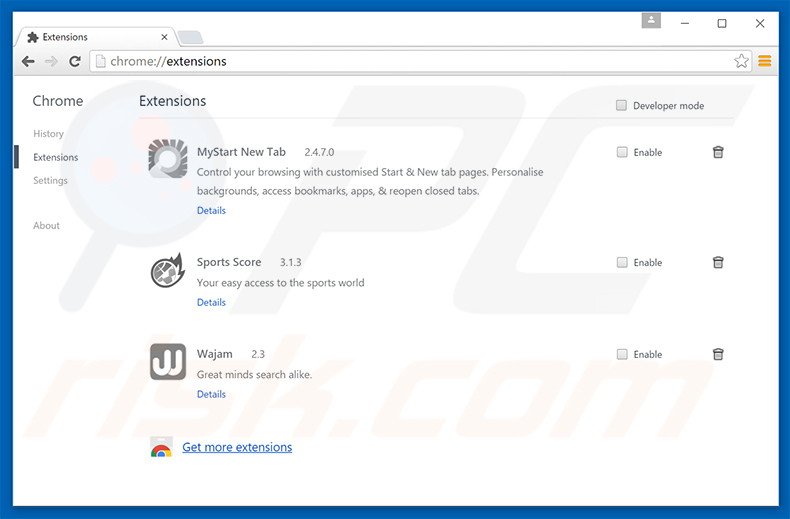Enable the Sports Score extension
This screenshot has height=519, width=790.
pyautogui.click(x=622, y=263)
